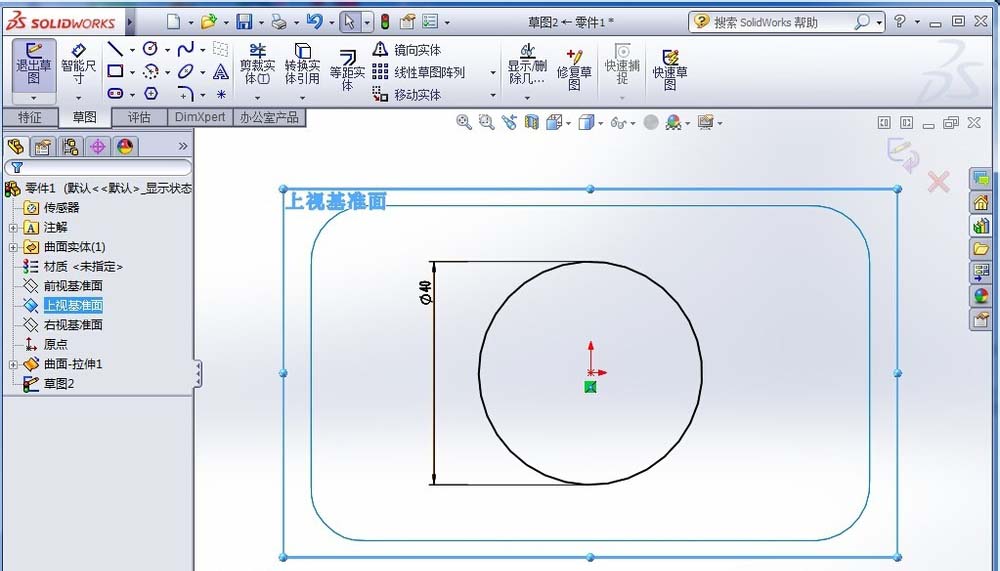The width and height of the screenshot is (1000, 571).
Task: Click the red cancel sketch X
Action: point(938,182)
